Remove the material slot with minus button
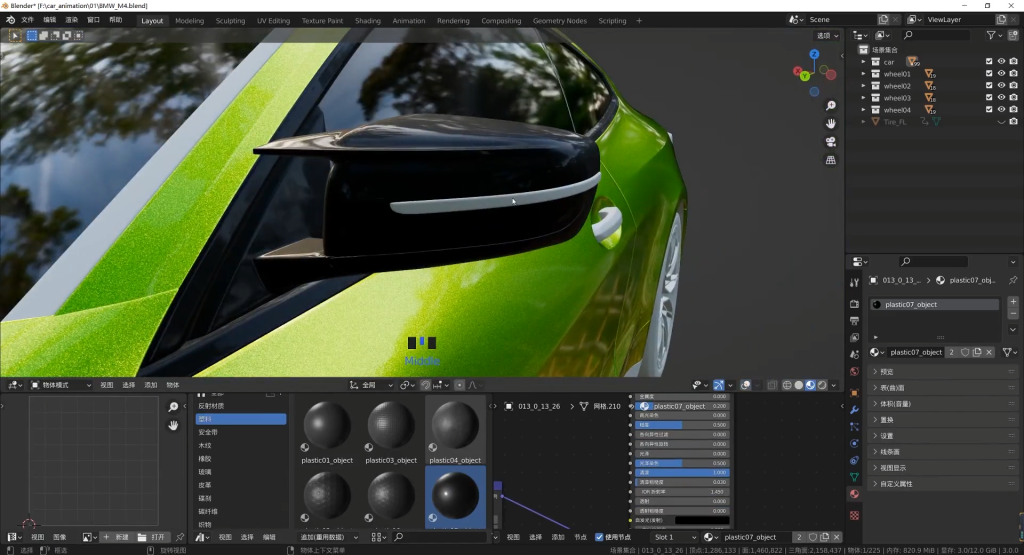This screenshot has height=555, width=1024. [x=1013, y=313]
